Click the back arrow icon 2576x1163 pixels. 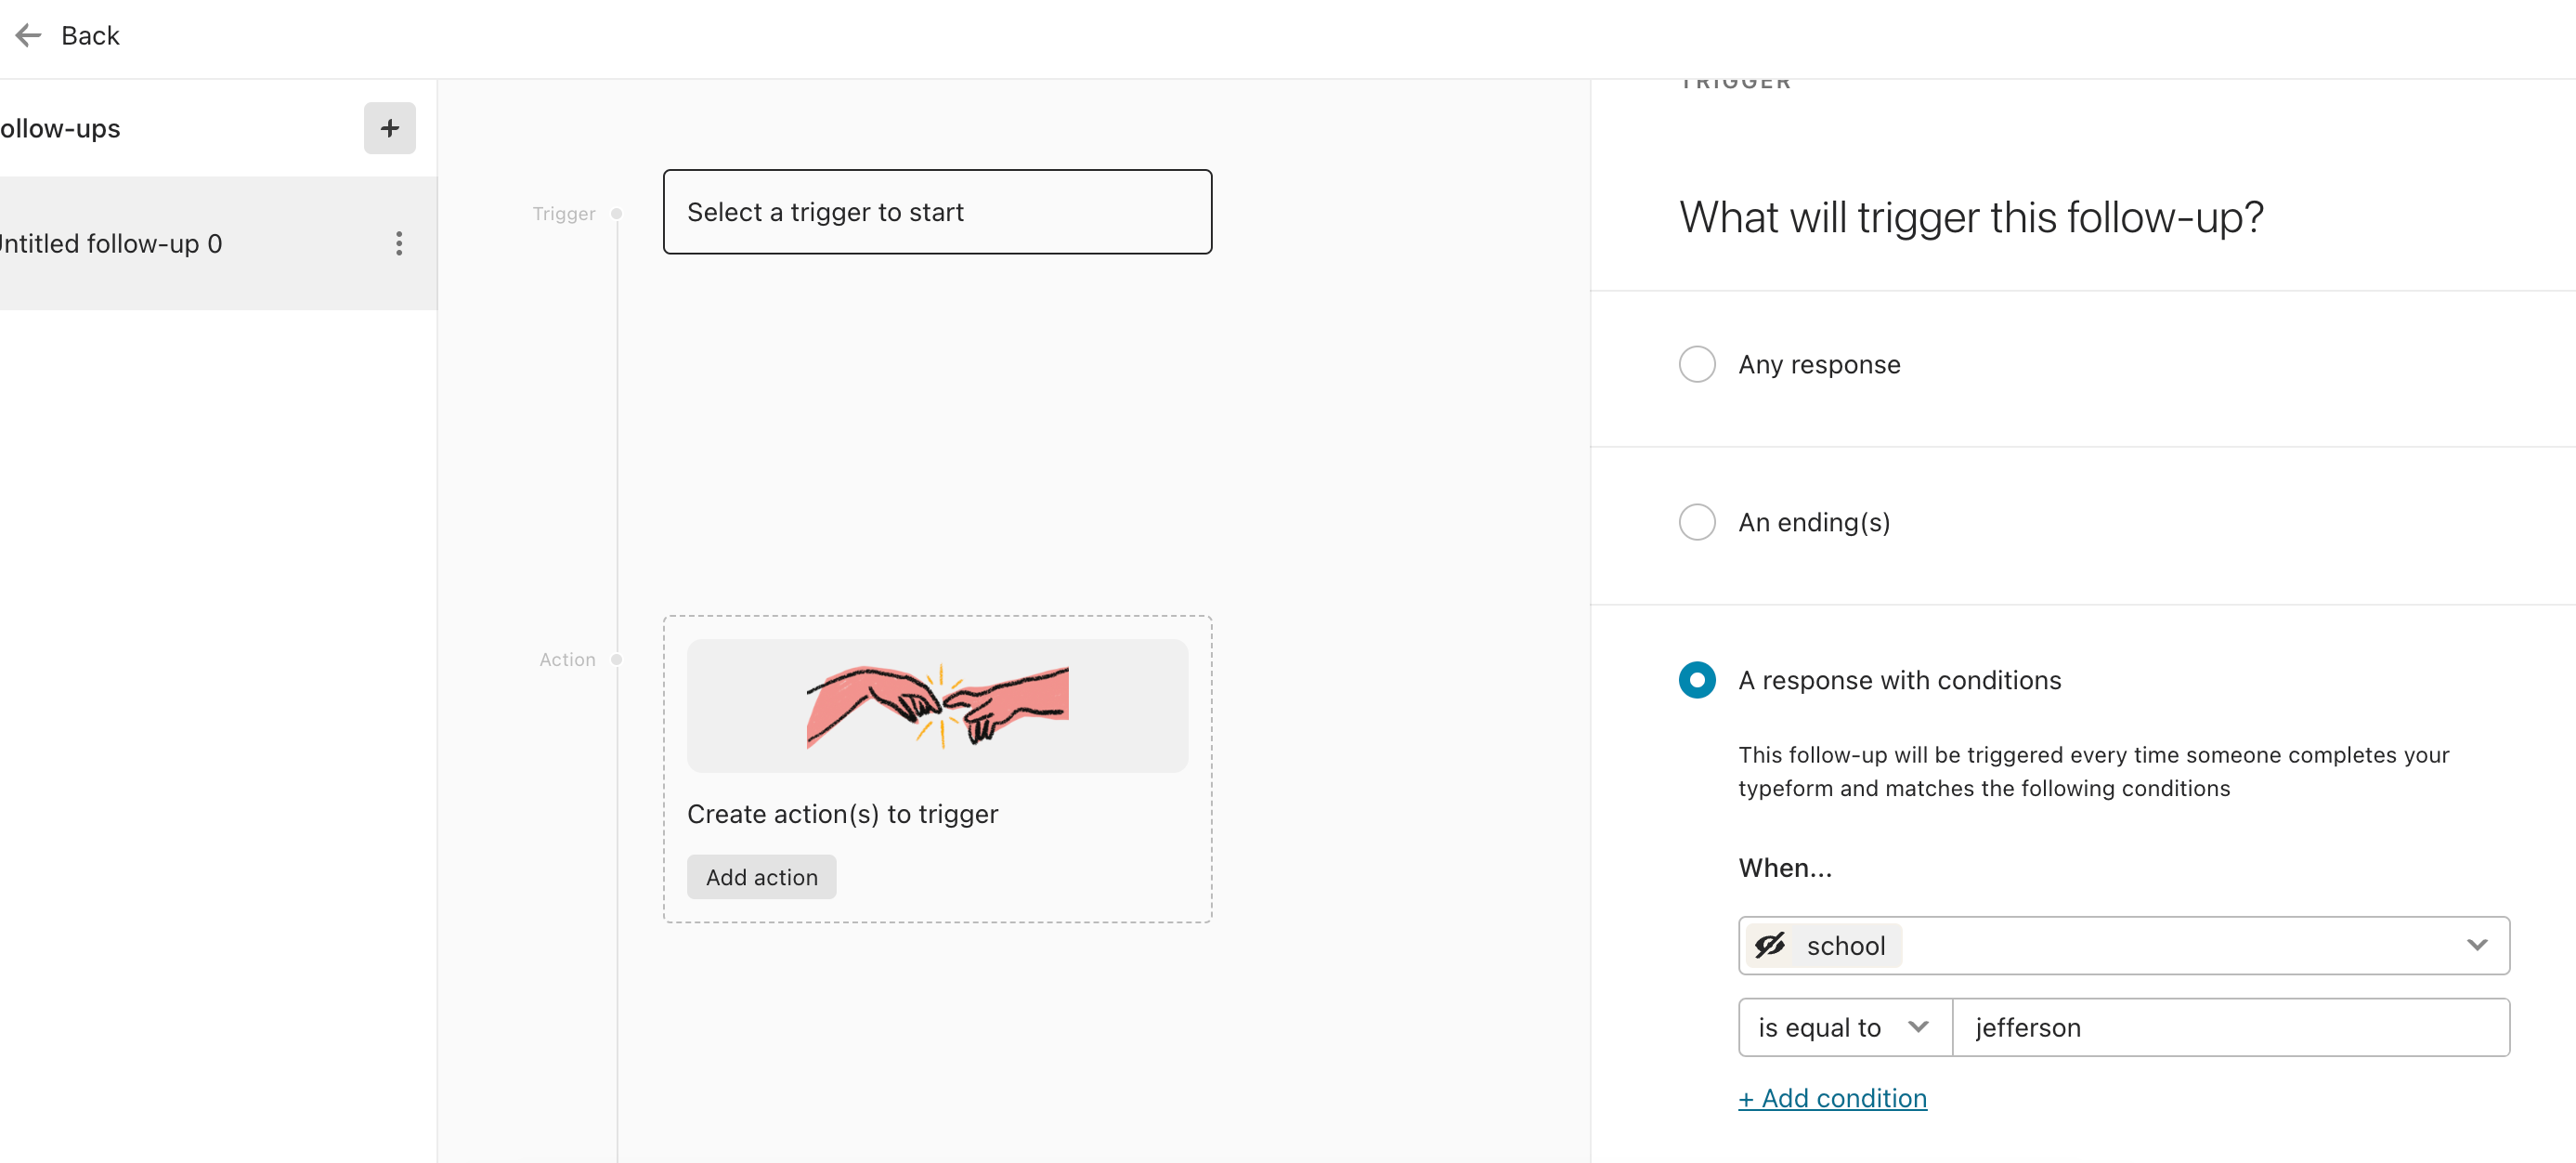point(28,36)
